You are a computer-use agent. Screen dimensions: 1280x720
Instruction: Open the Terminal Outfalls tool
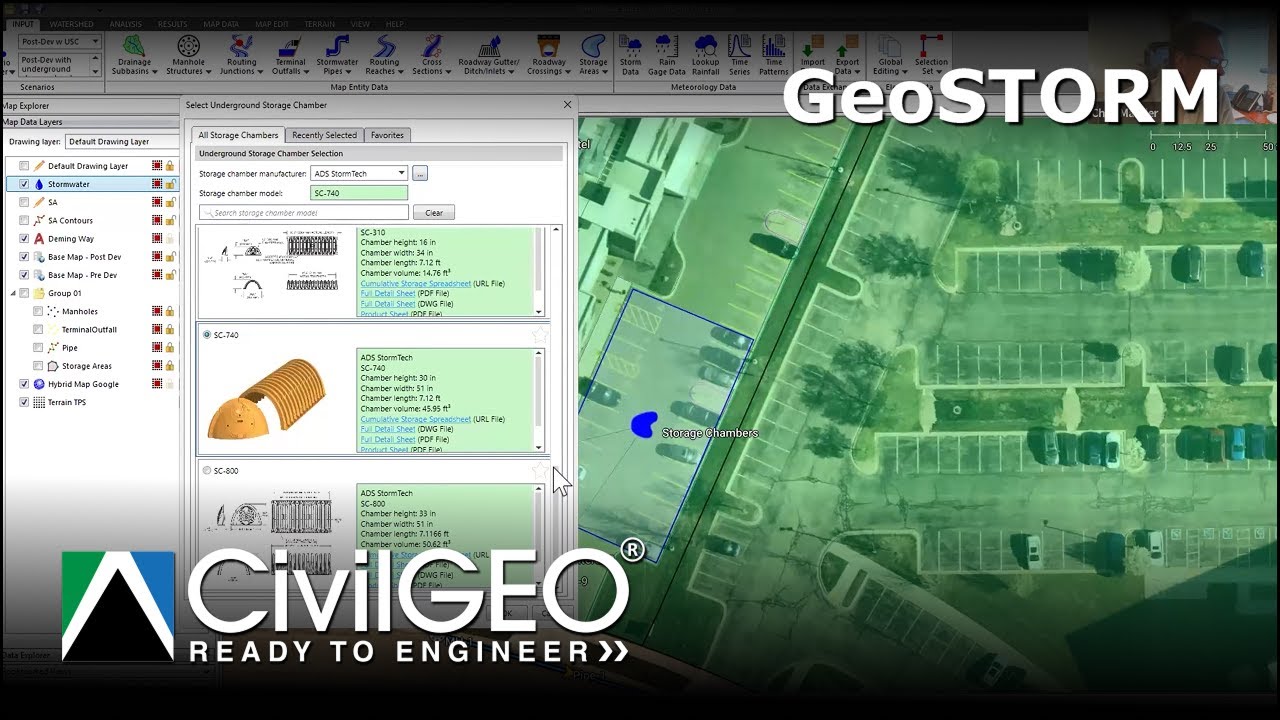point(290,55)
